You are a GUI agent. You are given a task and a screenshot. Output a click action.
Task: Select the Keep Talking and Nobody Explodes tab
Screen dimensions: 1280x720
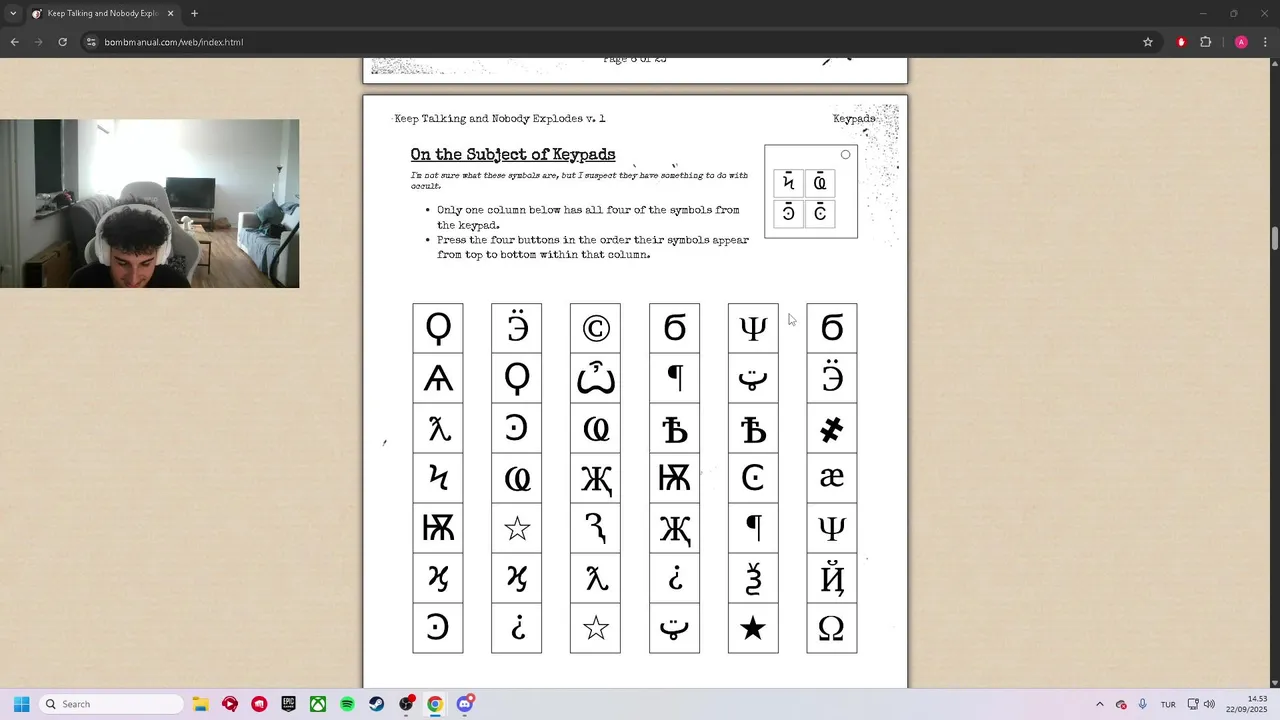[103, 14]
